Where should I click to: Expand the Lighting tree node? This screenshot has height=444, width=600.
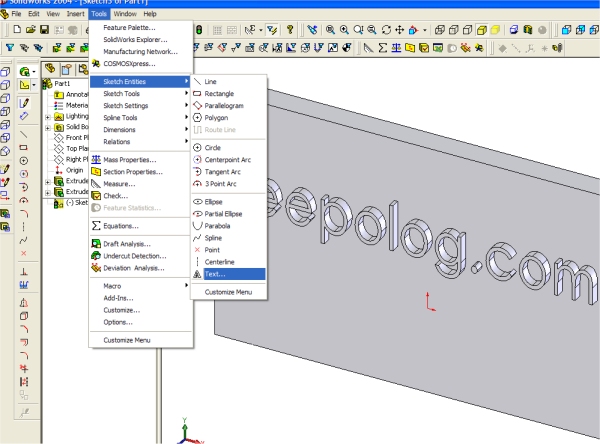click(x=48, y=116)
